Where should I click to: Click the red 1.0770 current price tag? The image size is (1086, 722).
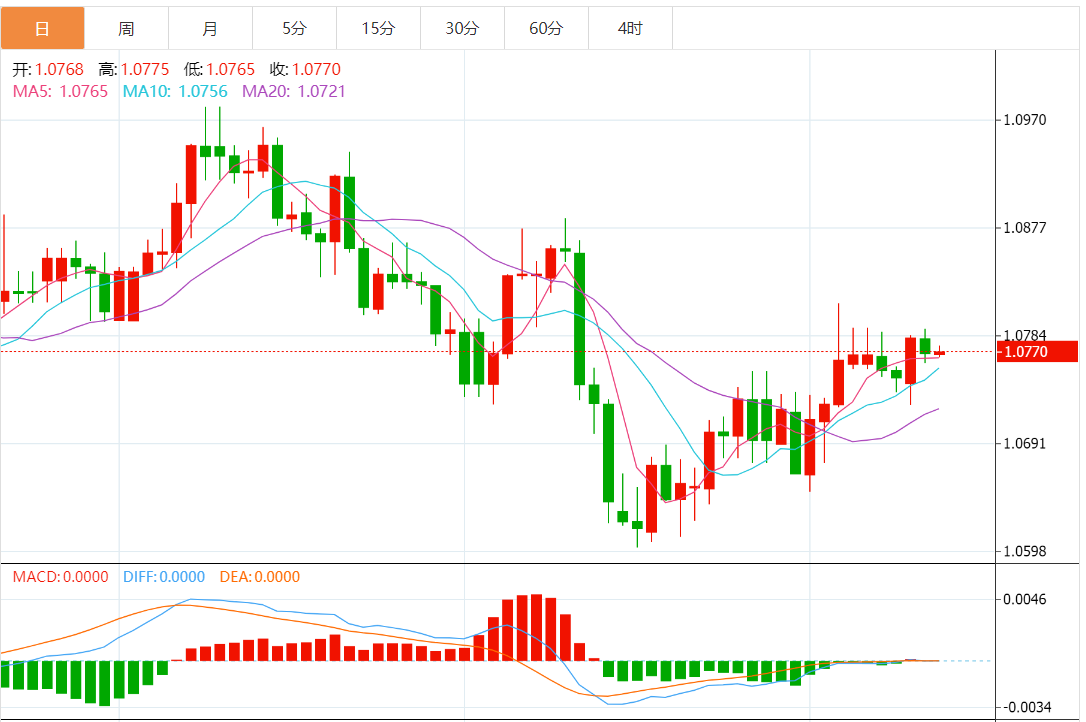click(x=1037, y=351)
